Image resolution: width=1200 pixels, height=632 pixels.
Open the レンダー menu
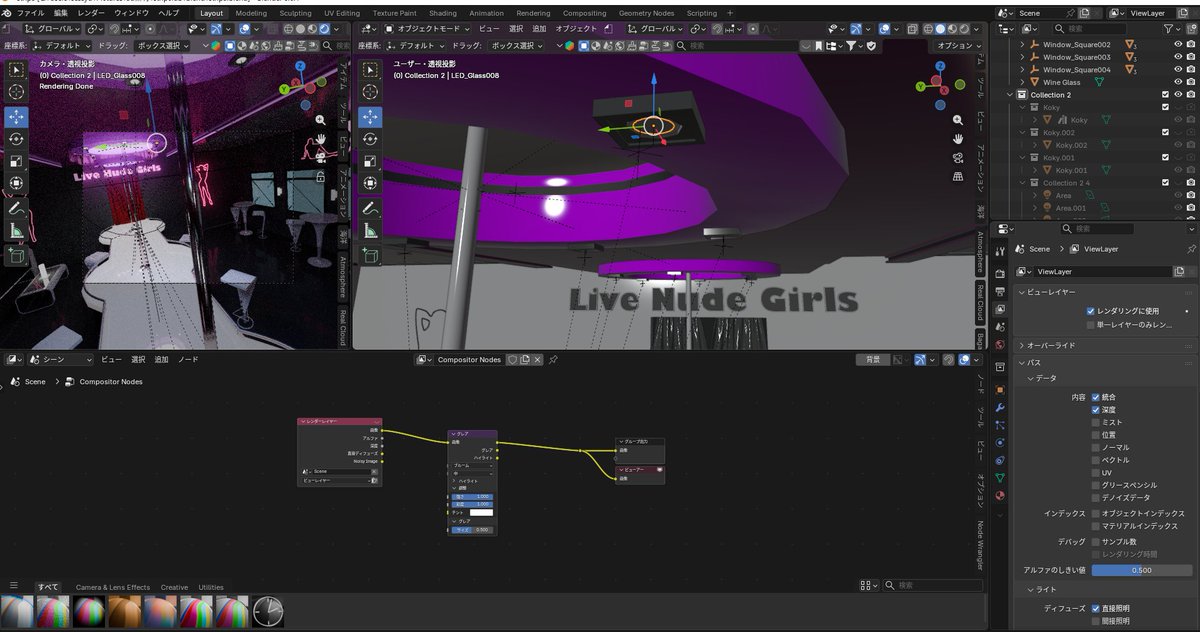(x=91, y=13)
